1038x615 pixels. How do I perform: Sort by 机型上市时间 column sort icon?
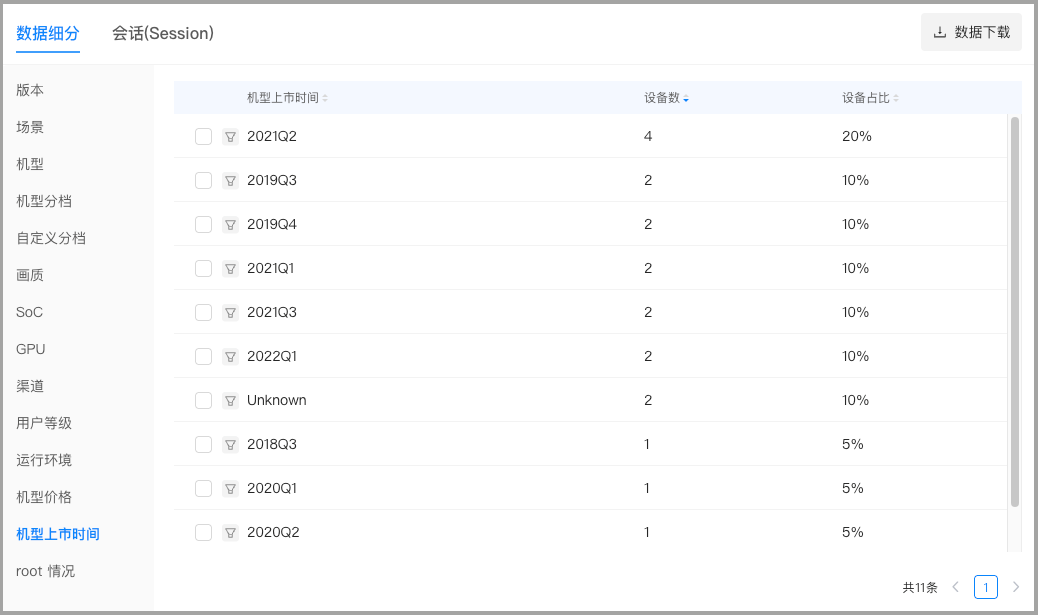tap(325, 98)
